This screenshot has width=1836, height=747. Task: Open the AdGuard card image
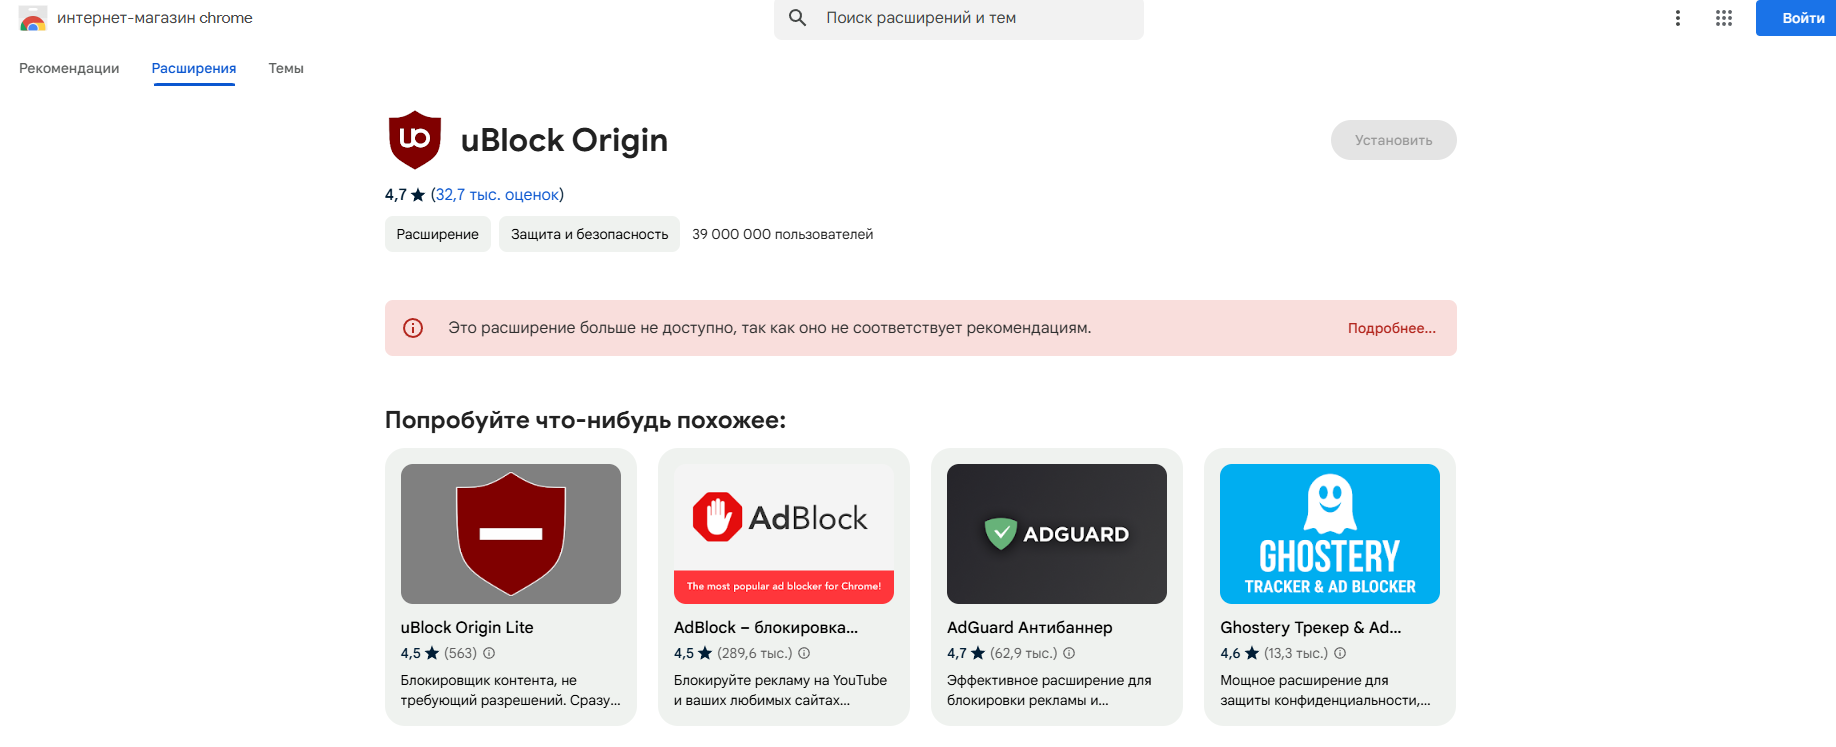[1057, 534]
